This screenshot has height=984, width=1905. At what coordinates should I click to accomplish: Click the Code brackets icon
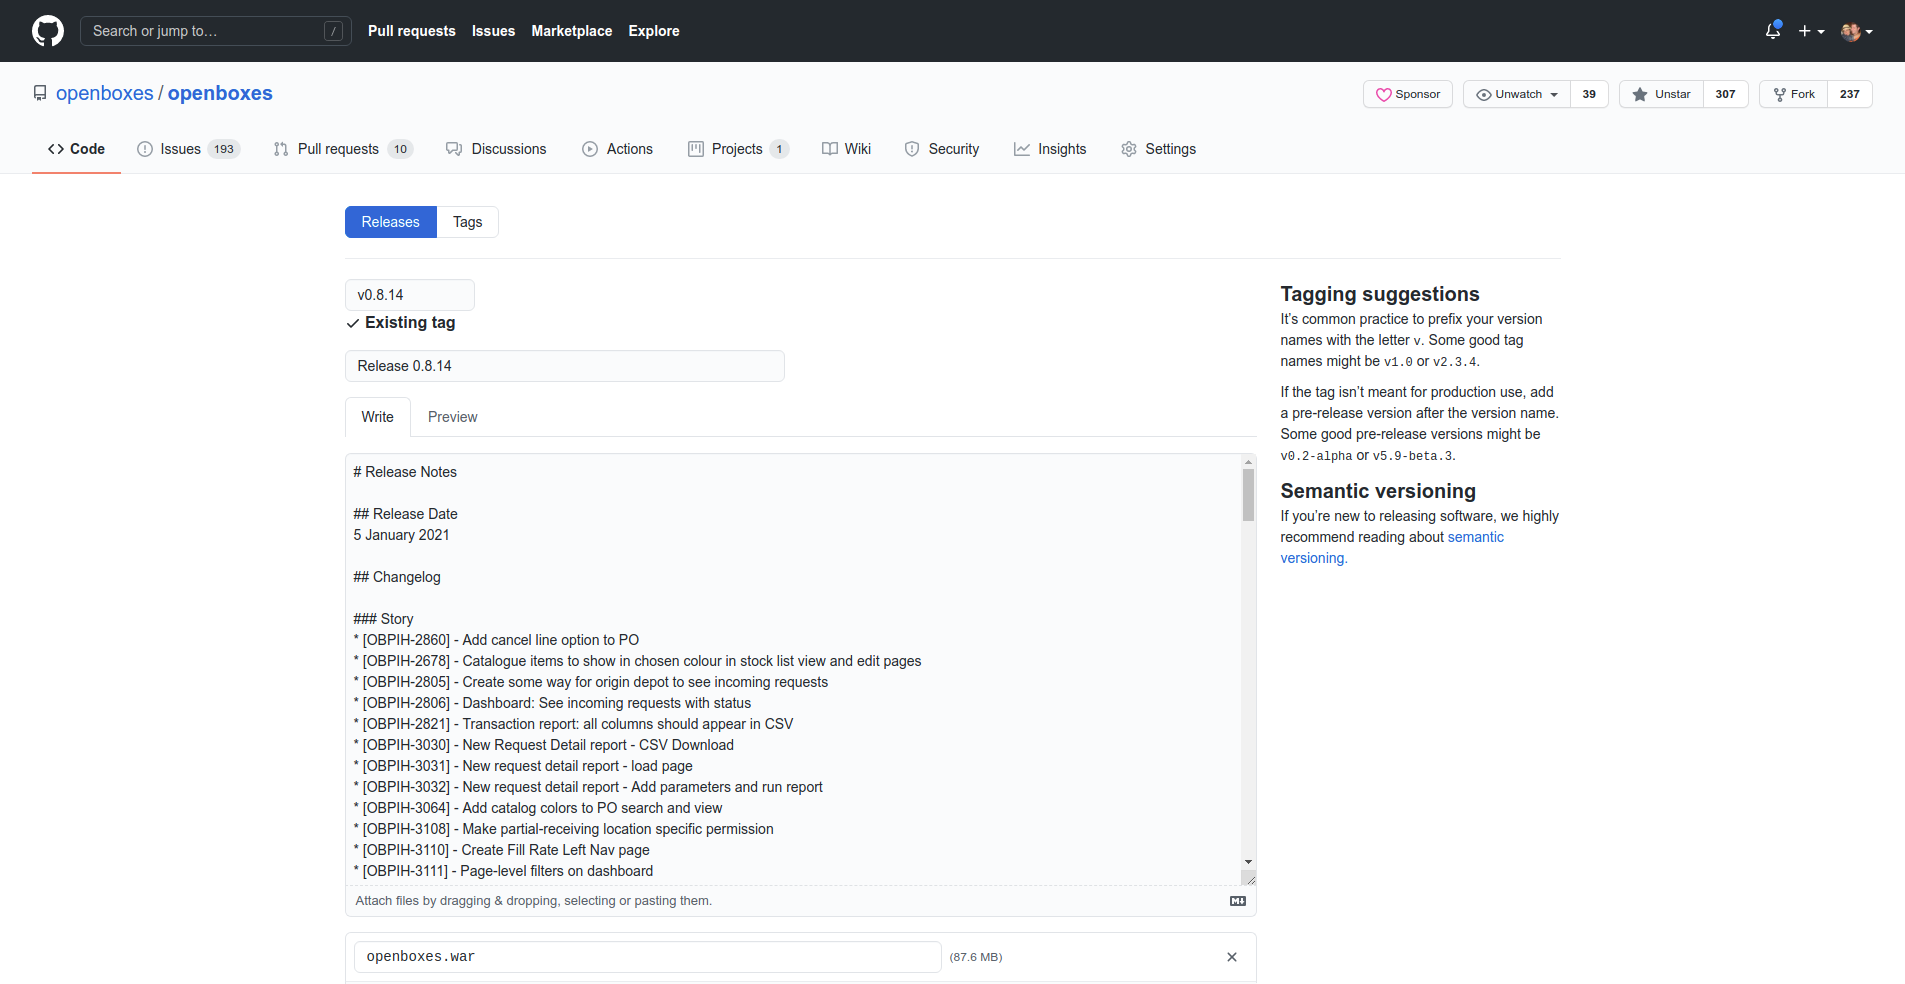click(x=56, y=149)
